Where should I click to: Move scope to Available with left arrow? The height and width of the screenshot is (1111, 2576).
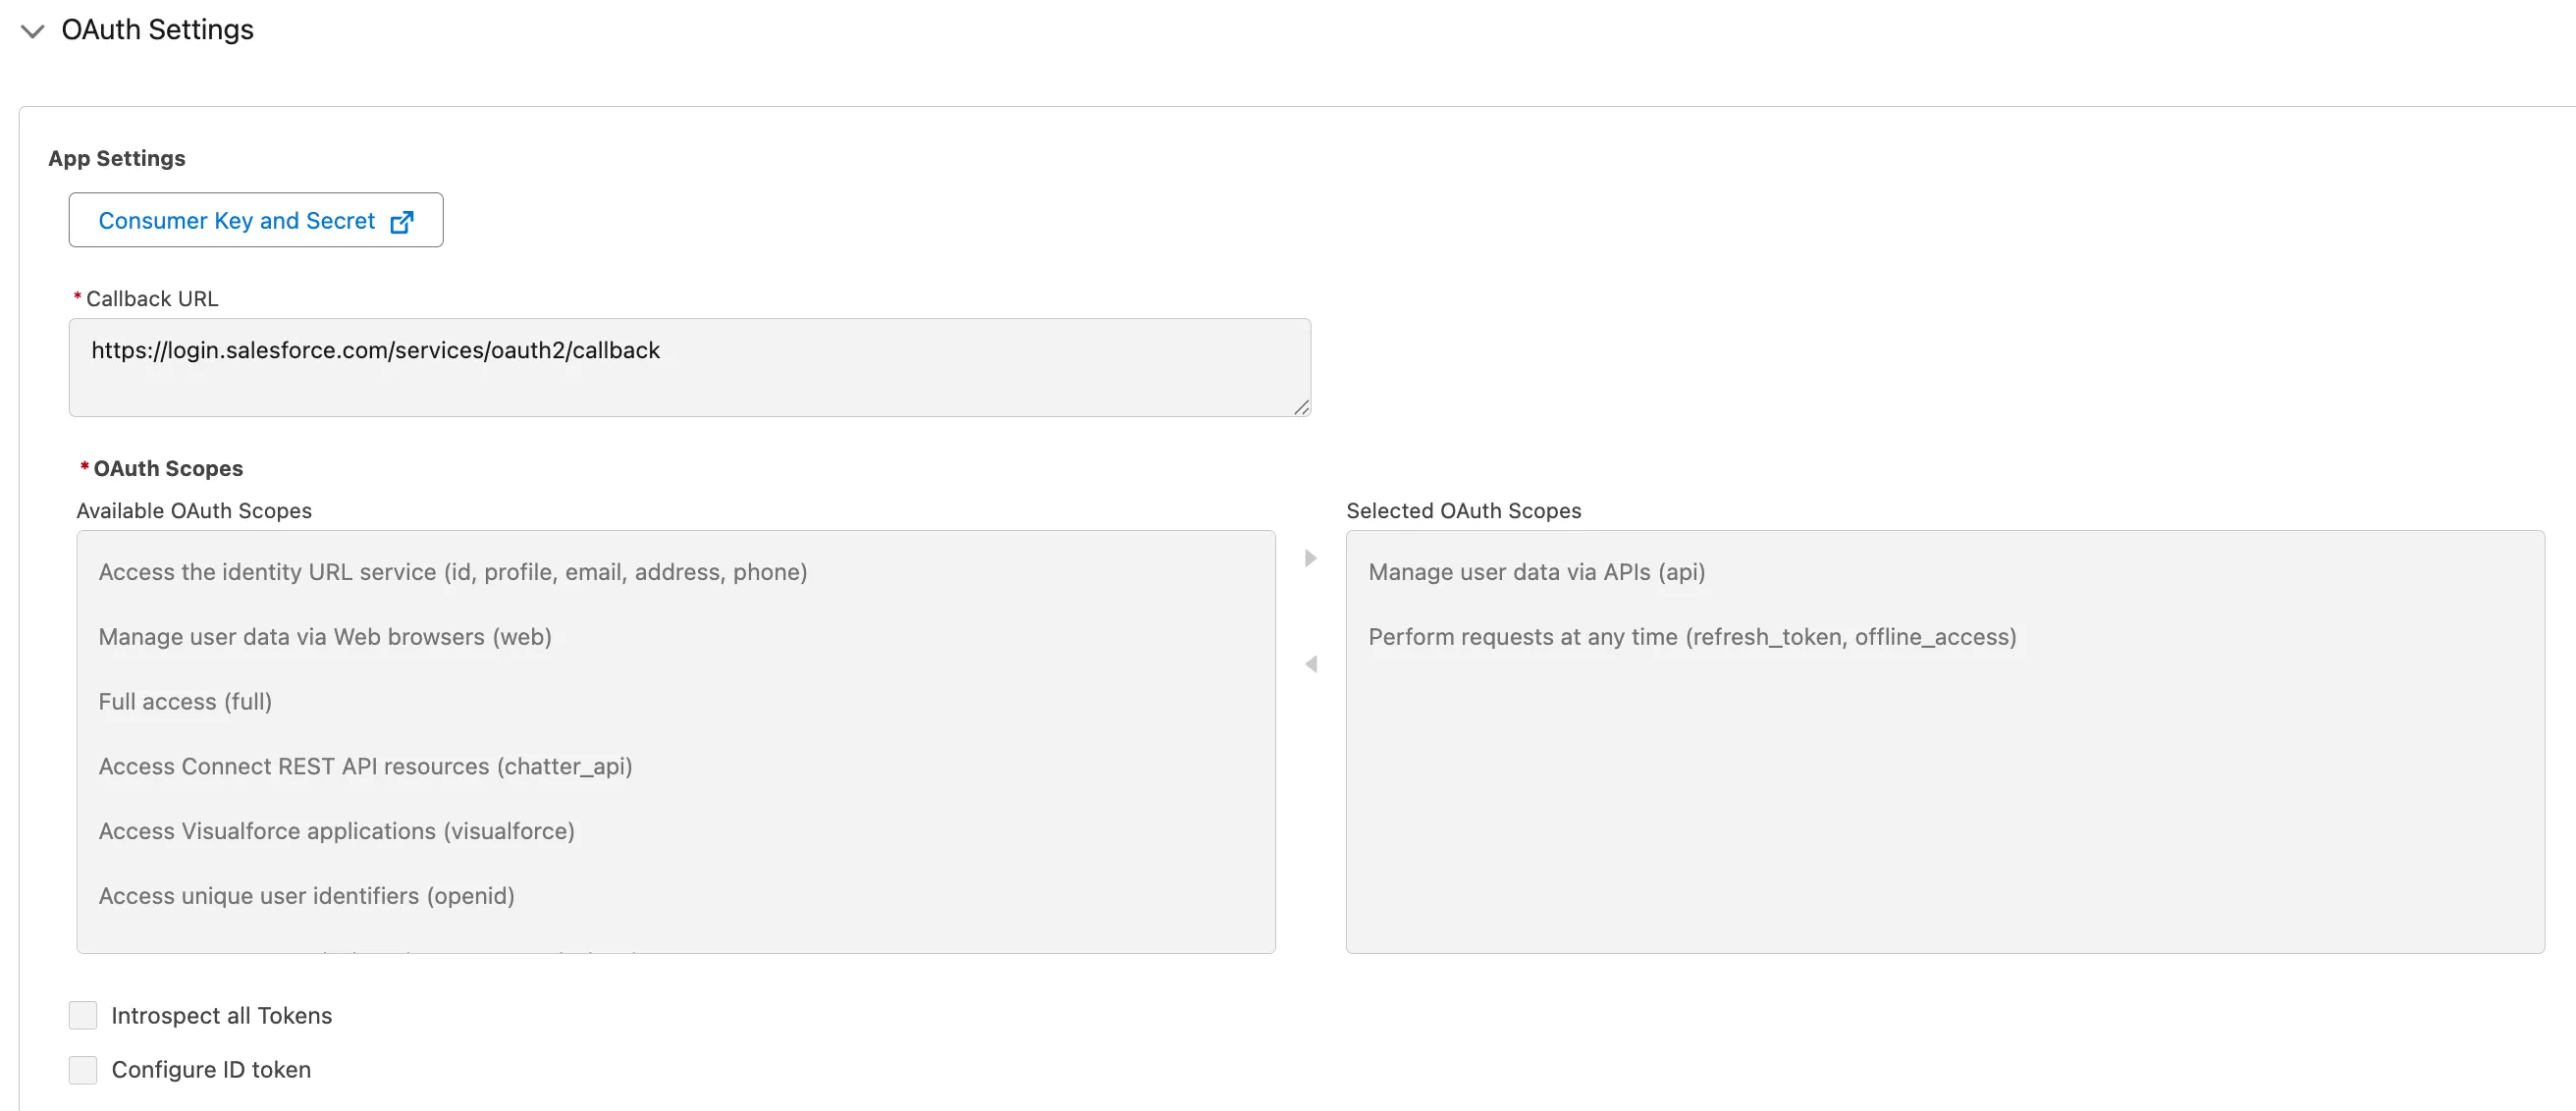click(x=1310, y=664)
